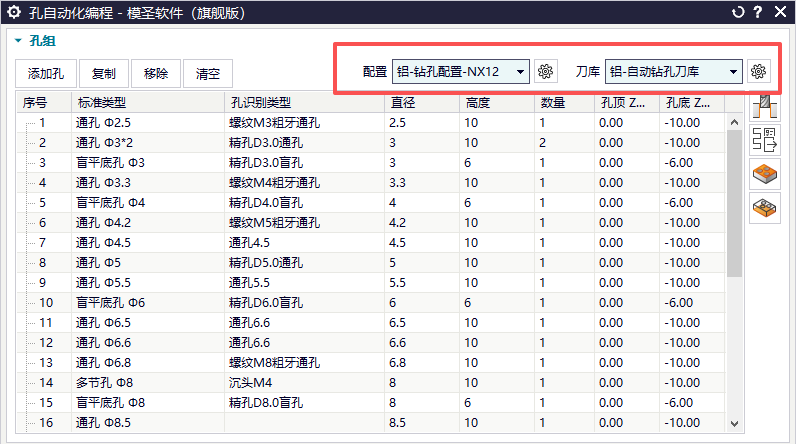Click the vertical scrollbar thumb
Image resolution: width=796 pixels, height=444 pixels.
pyautogui.click(x=734, y=203)
